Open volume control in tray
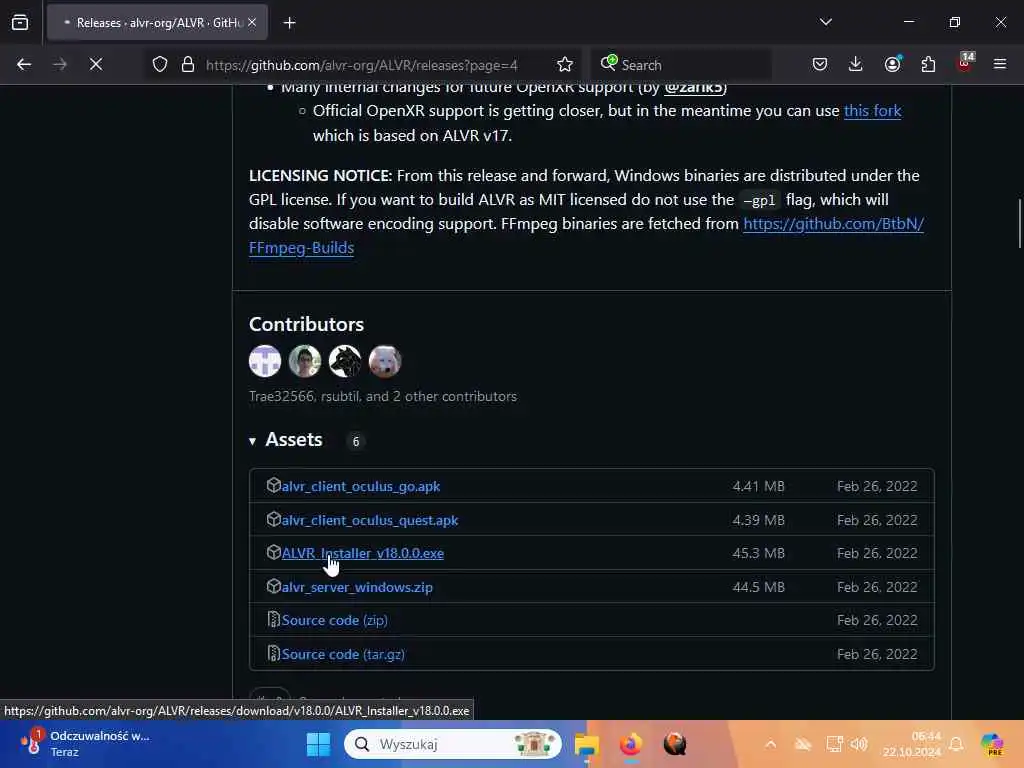 click(859, 744)
